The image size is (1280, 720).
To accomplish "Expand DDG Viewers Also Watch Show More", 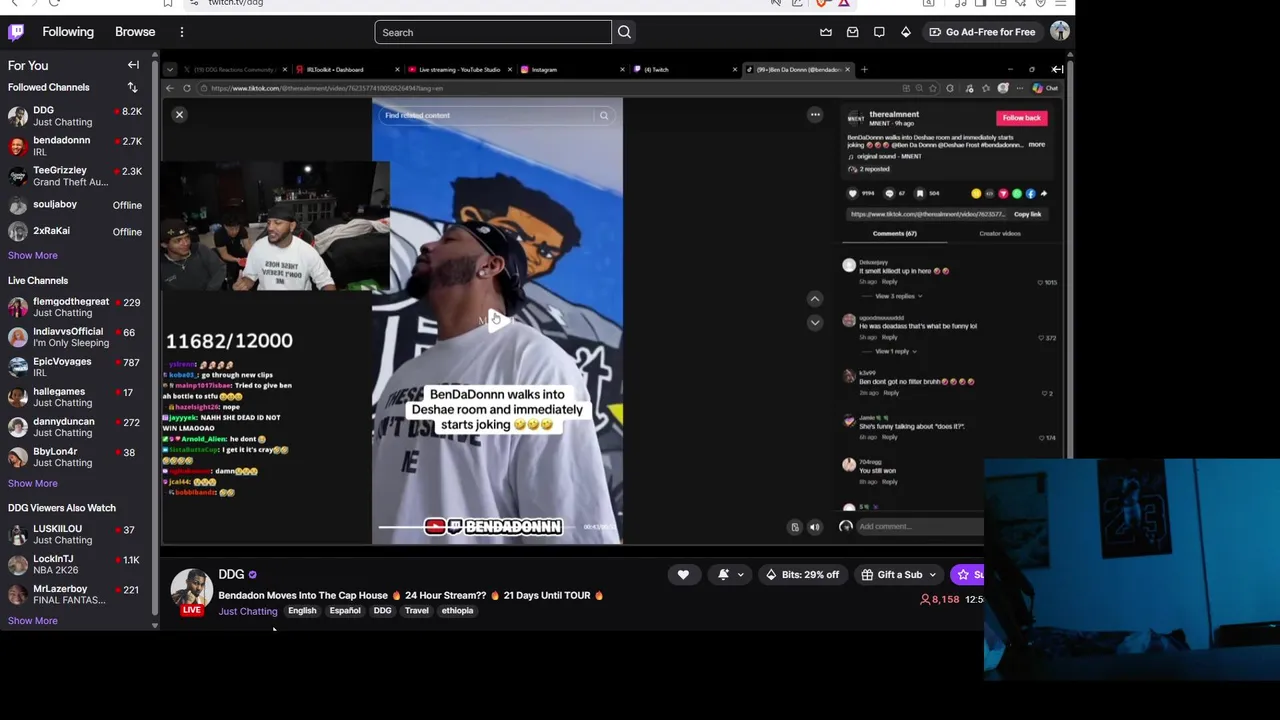I will [x=33, y=621].
